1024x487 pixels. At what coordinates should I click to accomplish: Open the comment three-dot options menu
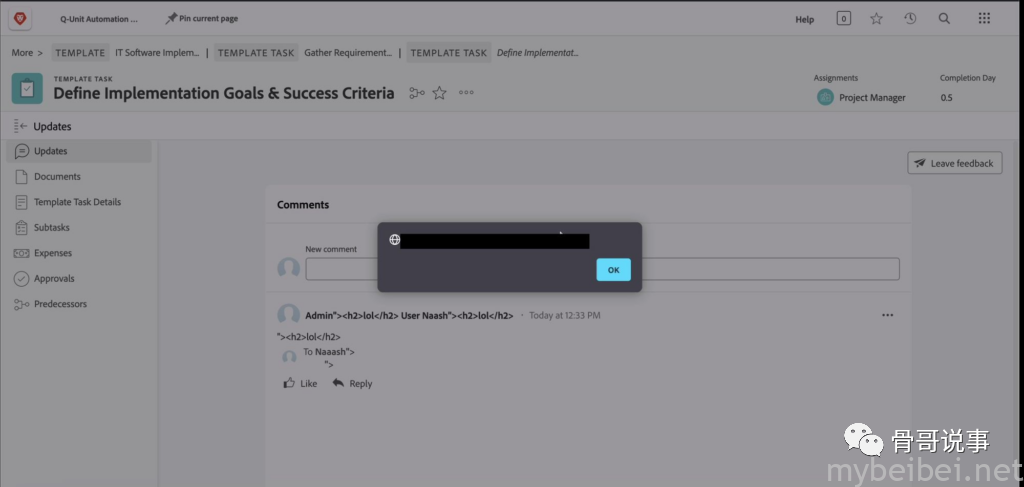pyautogui.click(x=888, y=315)
